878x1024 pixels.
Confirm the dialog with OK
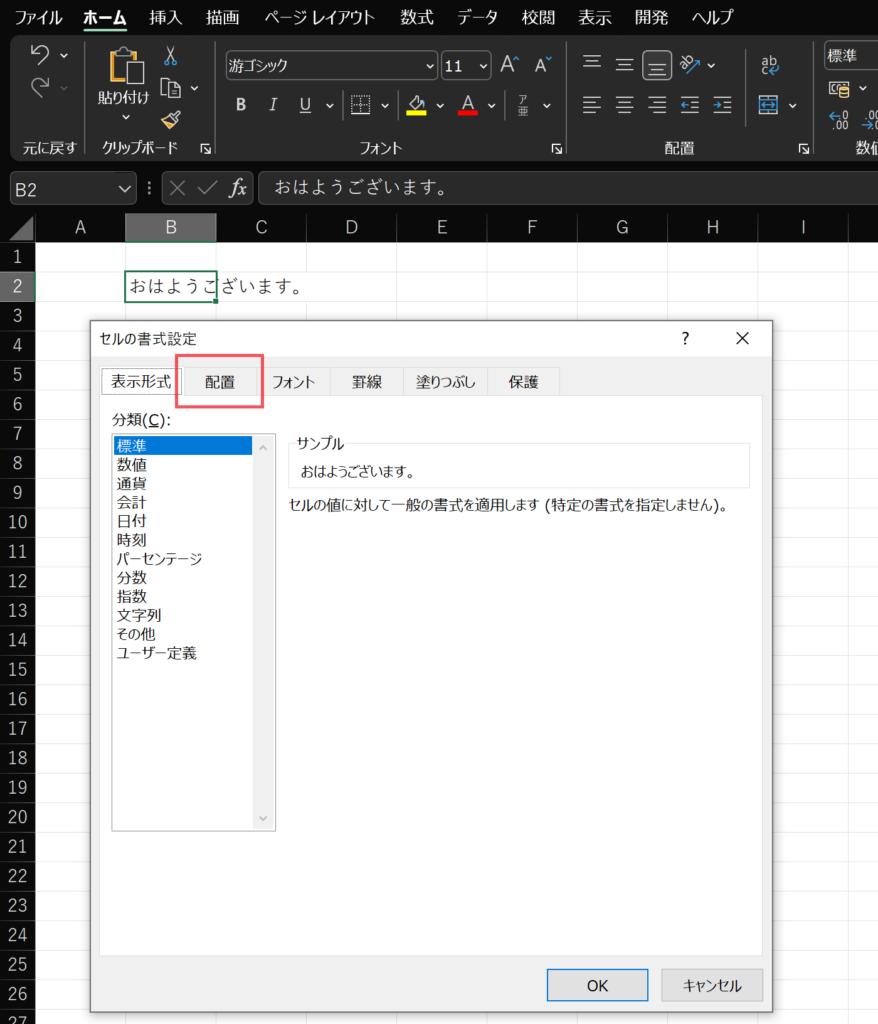597,985
